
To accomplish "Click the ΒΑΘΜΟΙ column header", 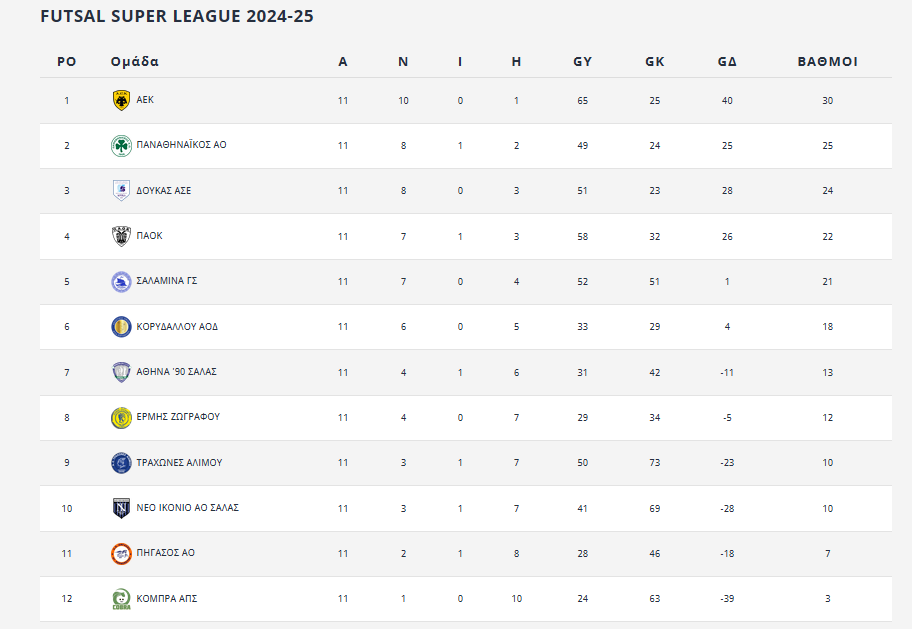I will (x=827, y=62).
